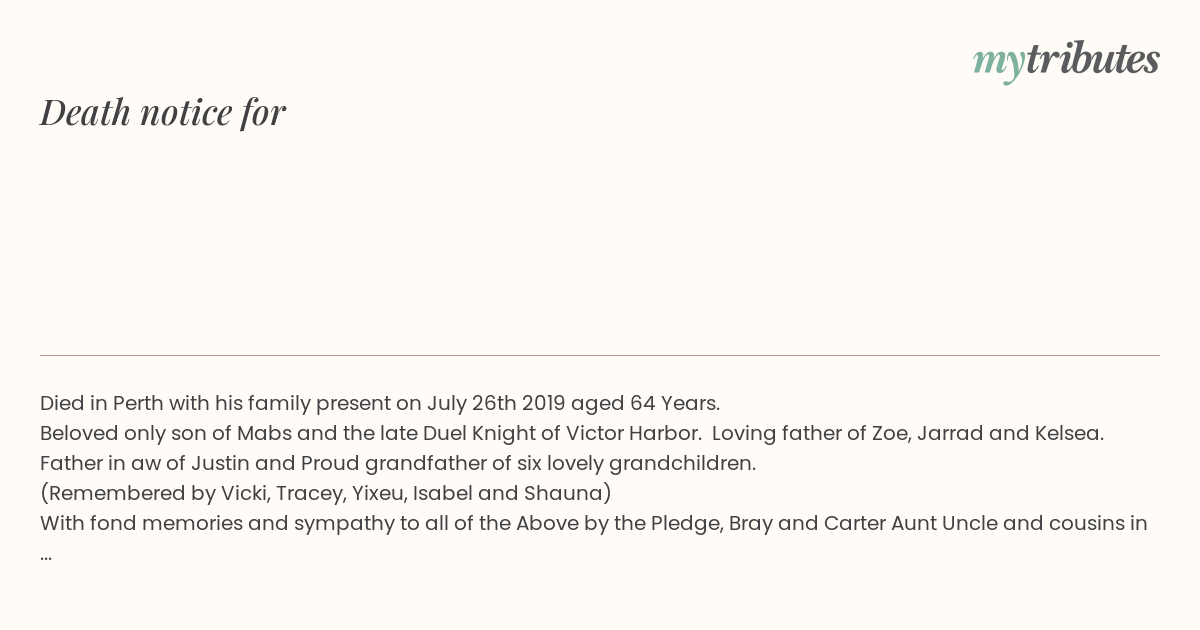Click the line beginning "With fond memories"
This screenshot has width=1200, height=630.
pos(594,523)
